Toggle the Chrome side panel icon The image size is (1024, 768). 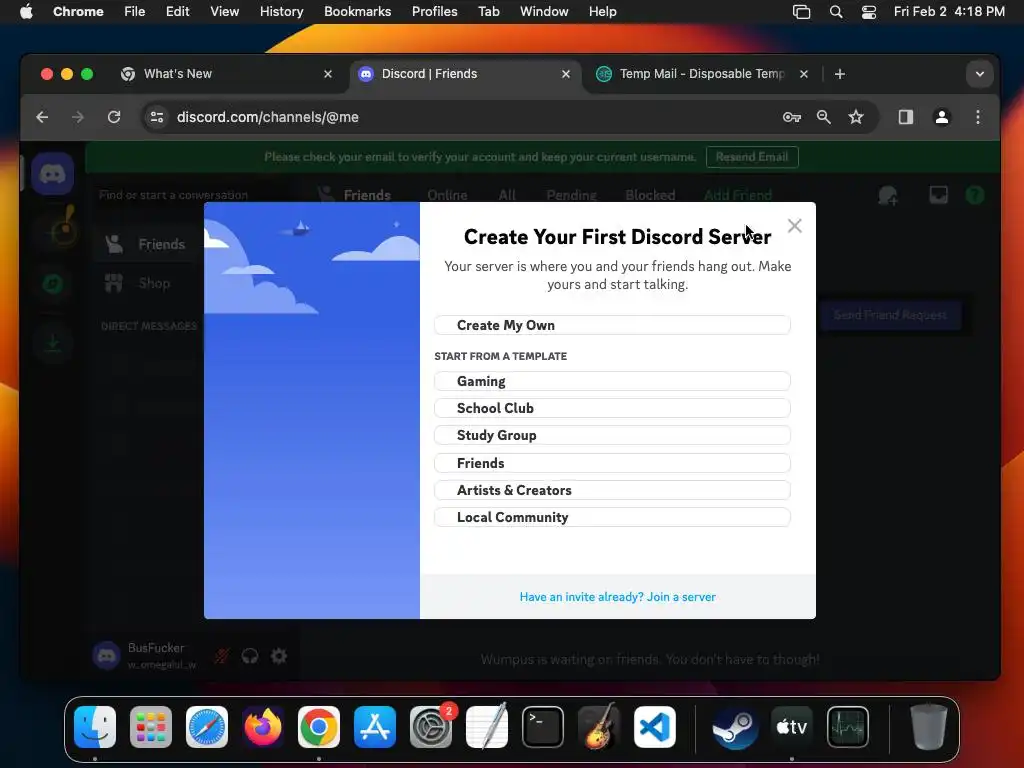pos(906,117)
